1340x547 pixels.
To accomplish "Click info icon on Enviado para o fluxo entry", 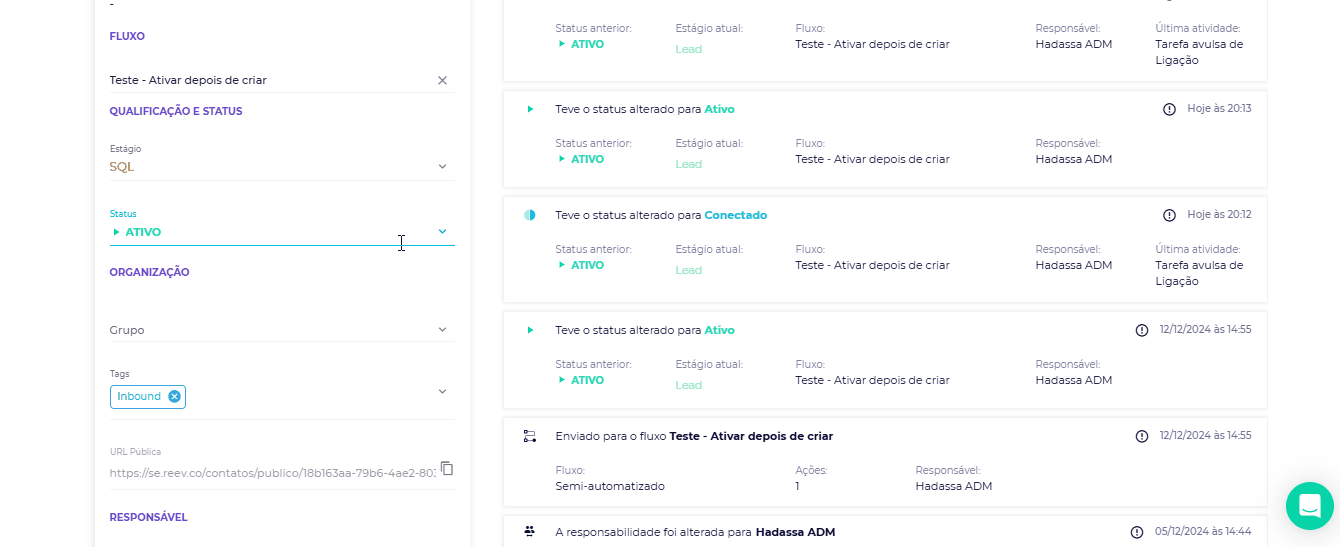I will [x=1142, y=436].
